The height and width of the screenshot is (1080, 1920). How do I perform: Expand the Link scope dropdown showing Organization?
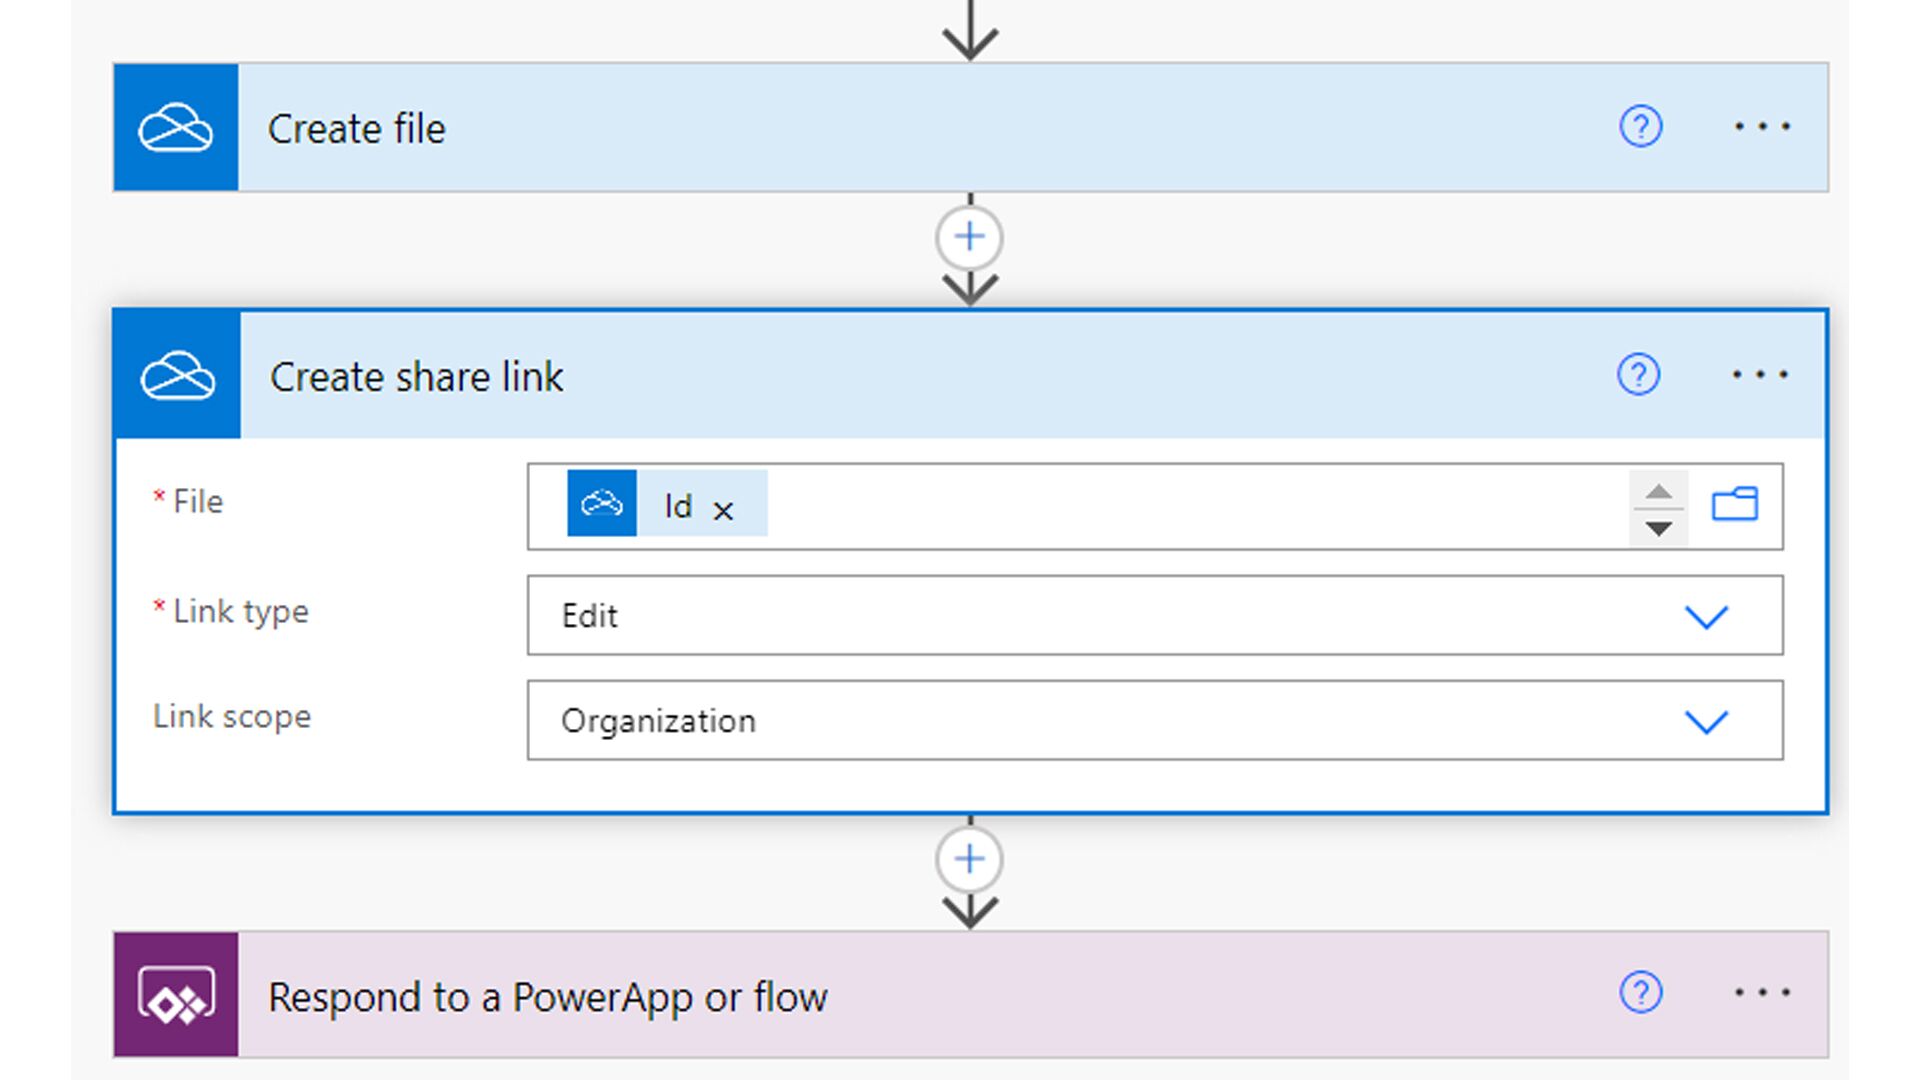click(1705, 721)
